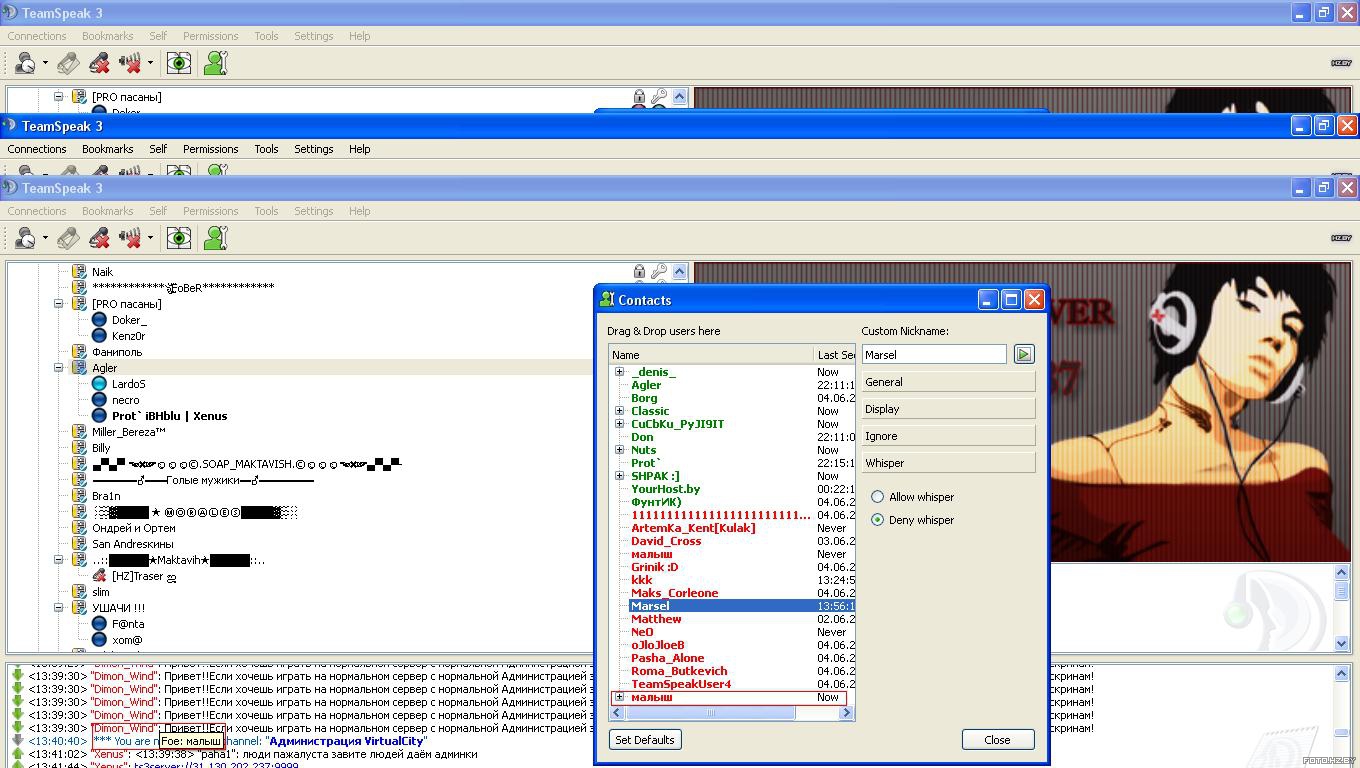Mute speakers icon in front TeamSpeak toolbar

pyautogui.click(x=130, y=238)
